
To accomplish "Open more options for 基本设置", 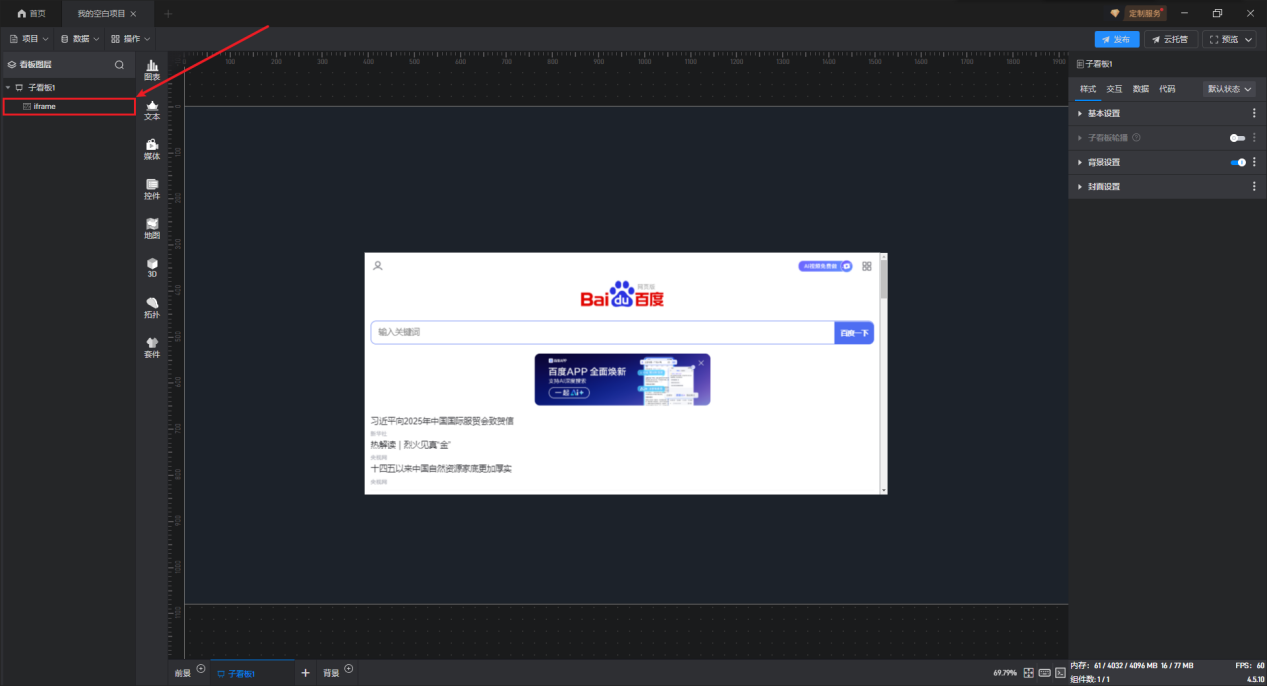I will point(1254,113).
